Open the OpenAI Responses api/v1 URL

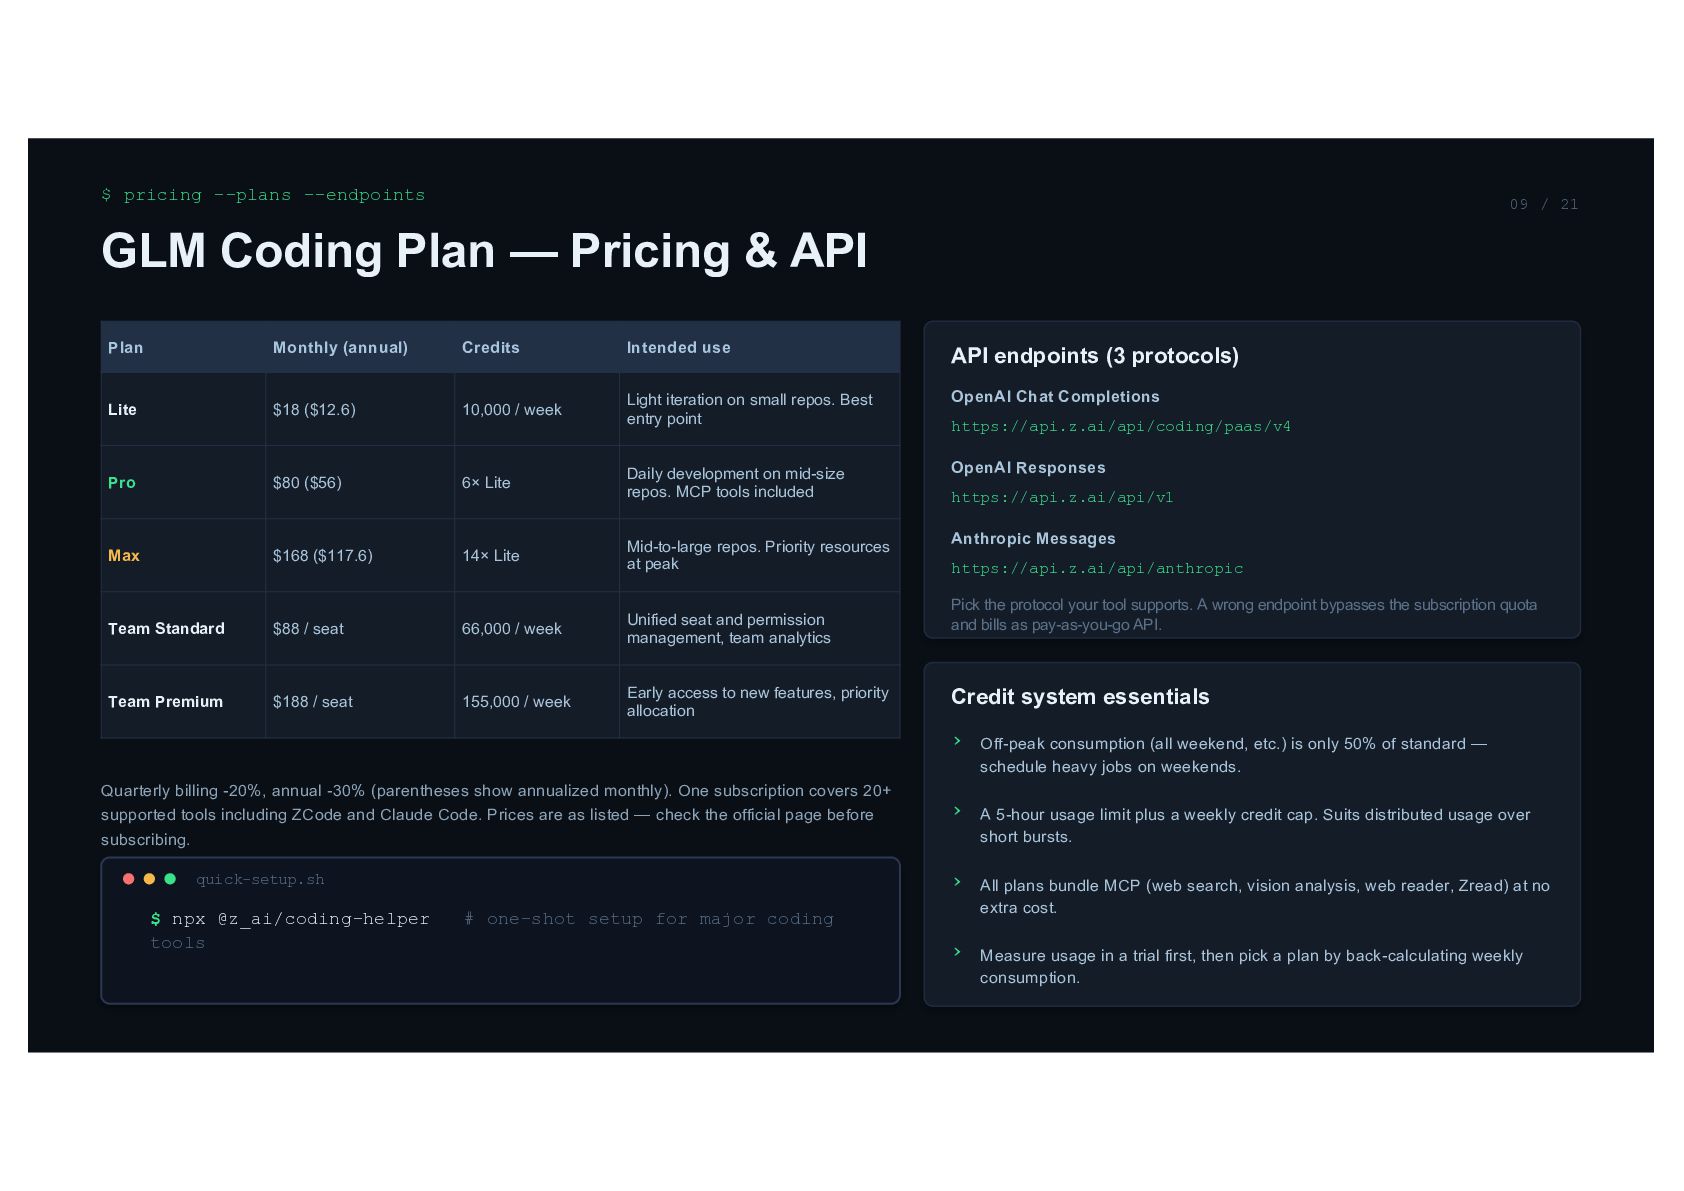(x=1062, y=498)
